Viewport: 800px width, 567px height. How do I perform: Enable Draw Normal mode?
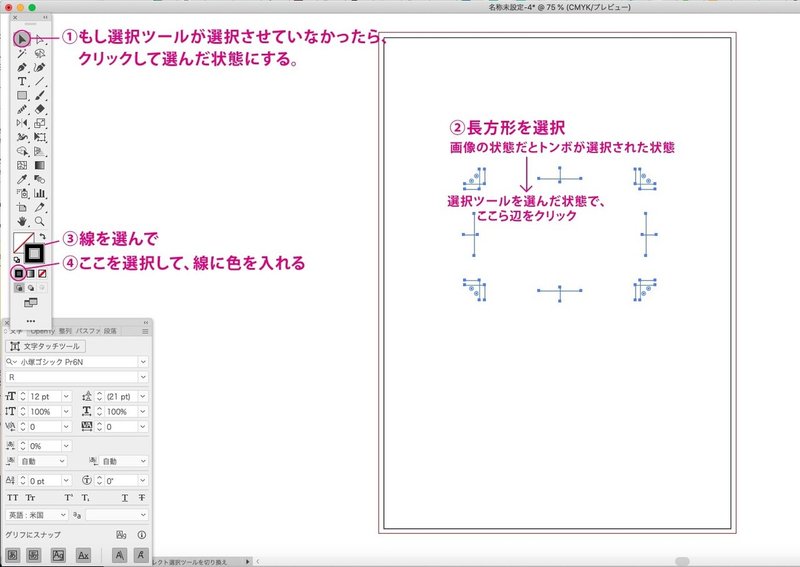coord(19,288)
